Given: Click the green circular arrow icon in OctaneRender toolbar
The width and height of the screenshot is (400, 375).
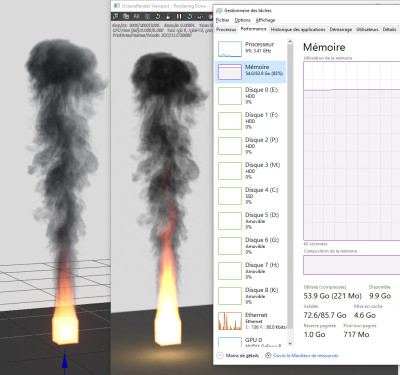Looking at the screenshot, I should coord(158,16).
